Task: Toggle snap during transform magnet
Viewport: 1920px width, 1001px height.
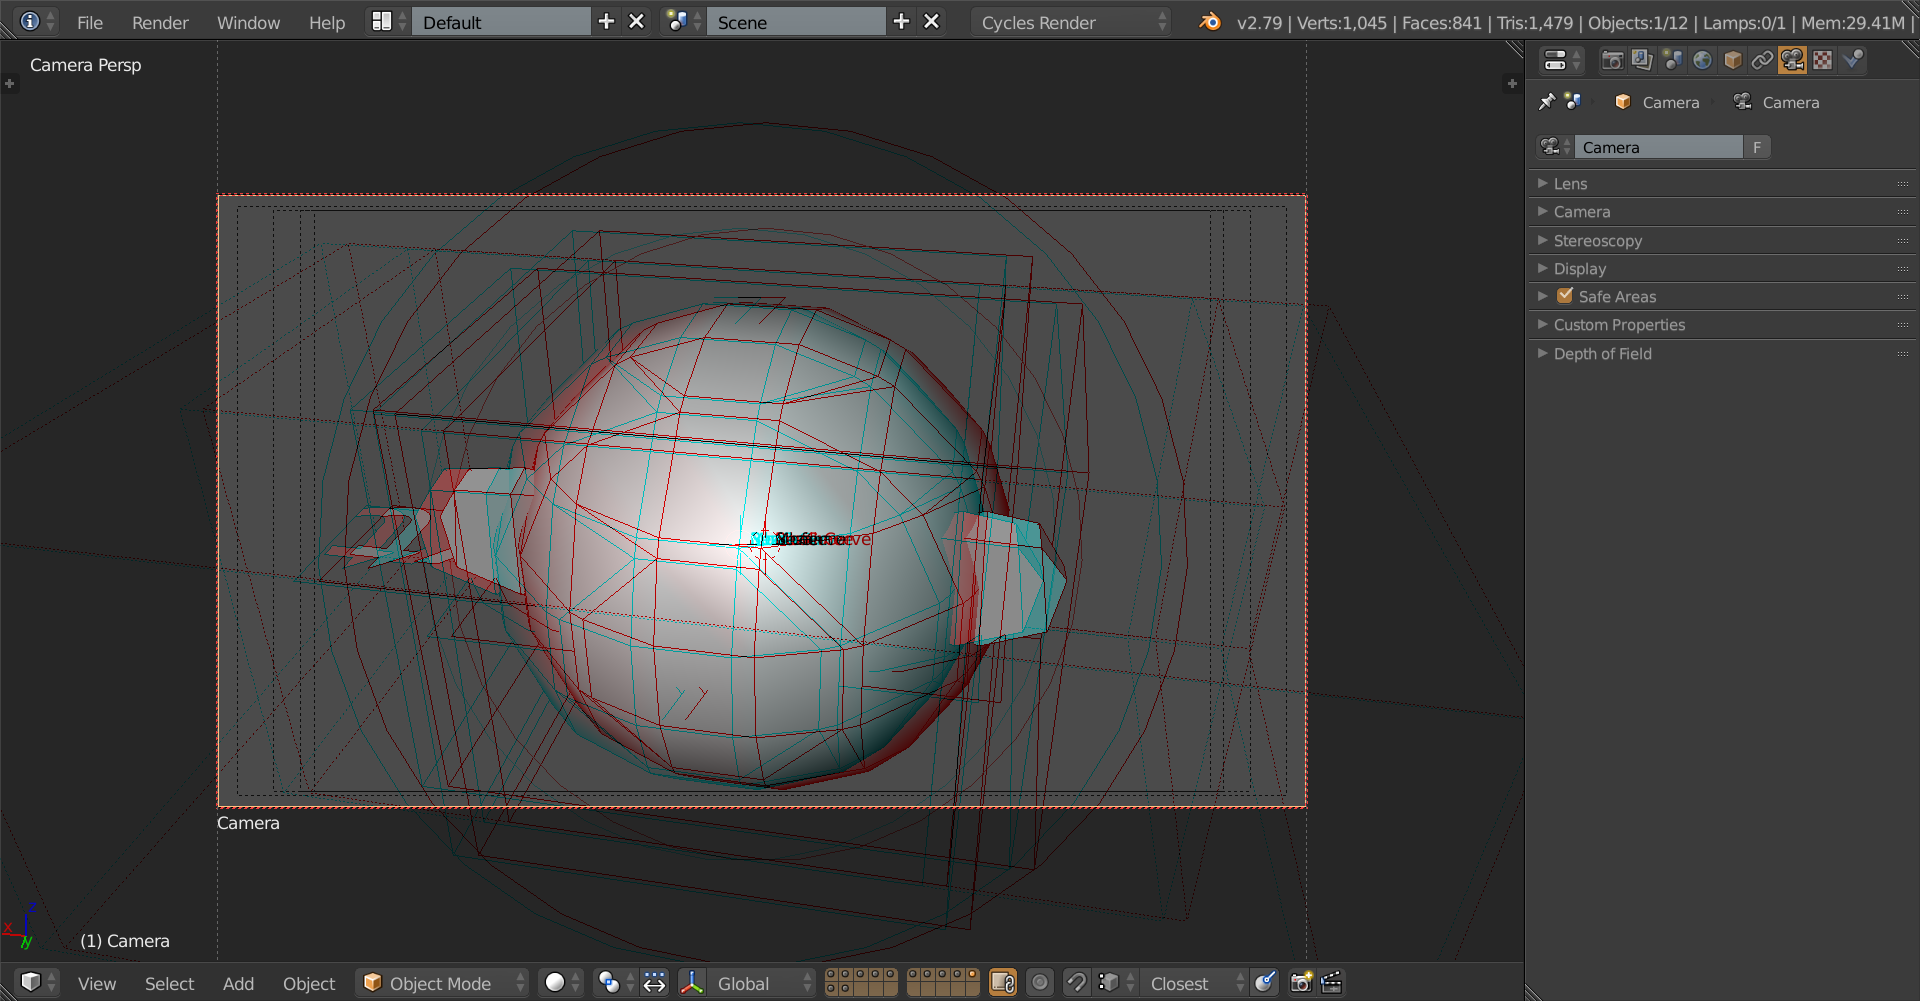Action: click(1076, 983)
